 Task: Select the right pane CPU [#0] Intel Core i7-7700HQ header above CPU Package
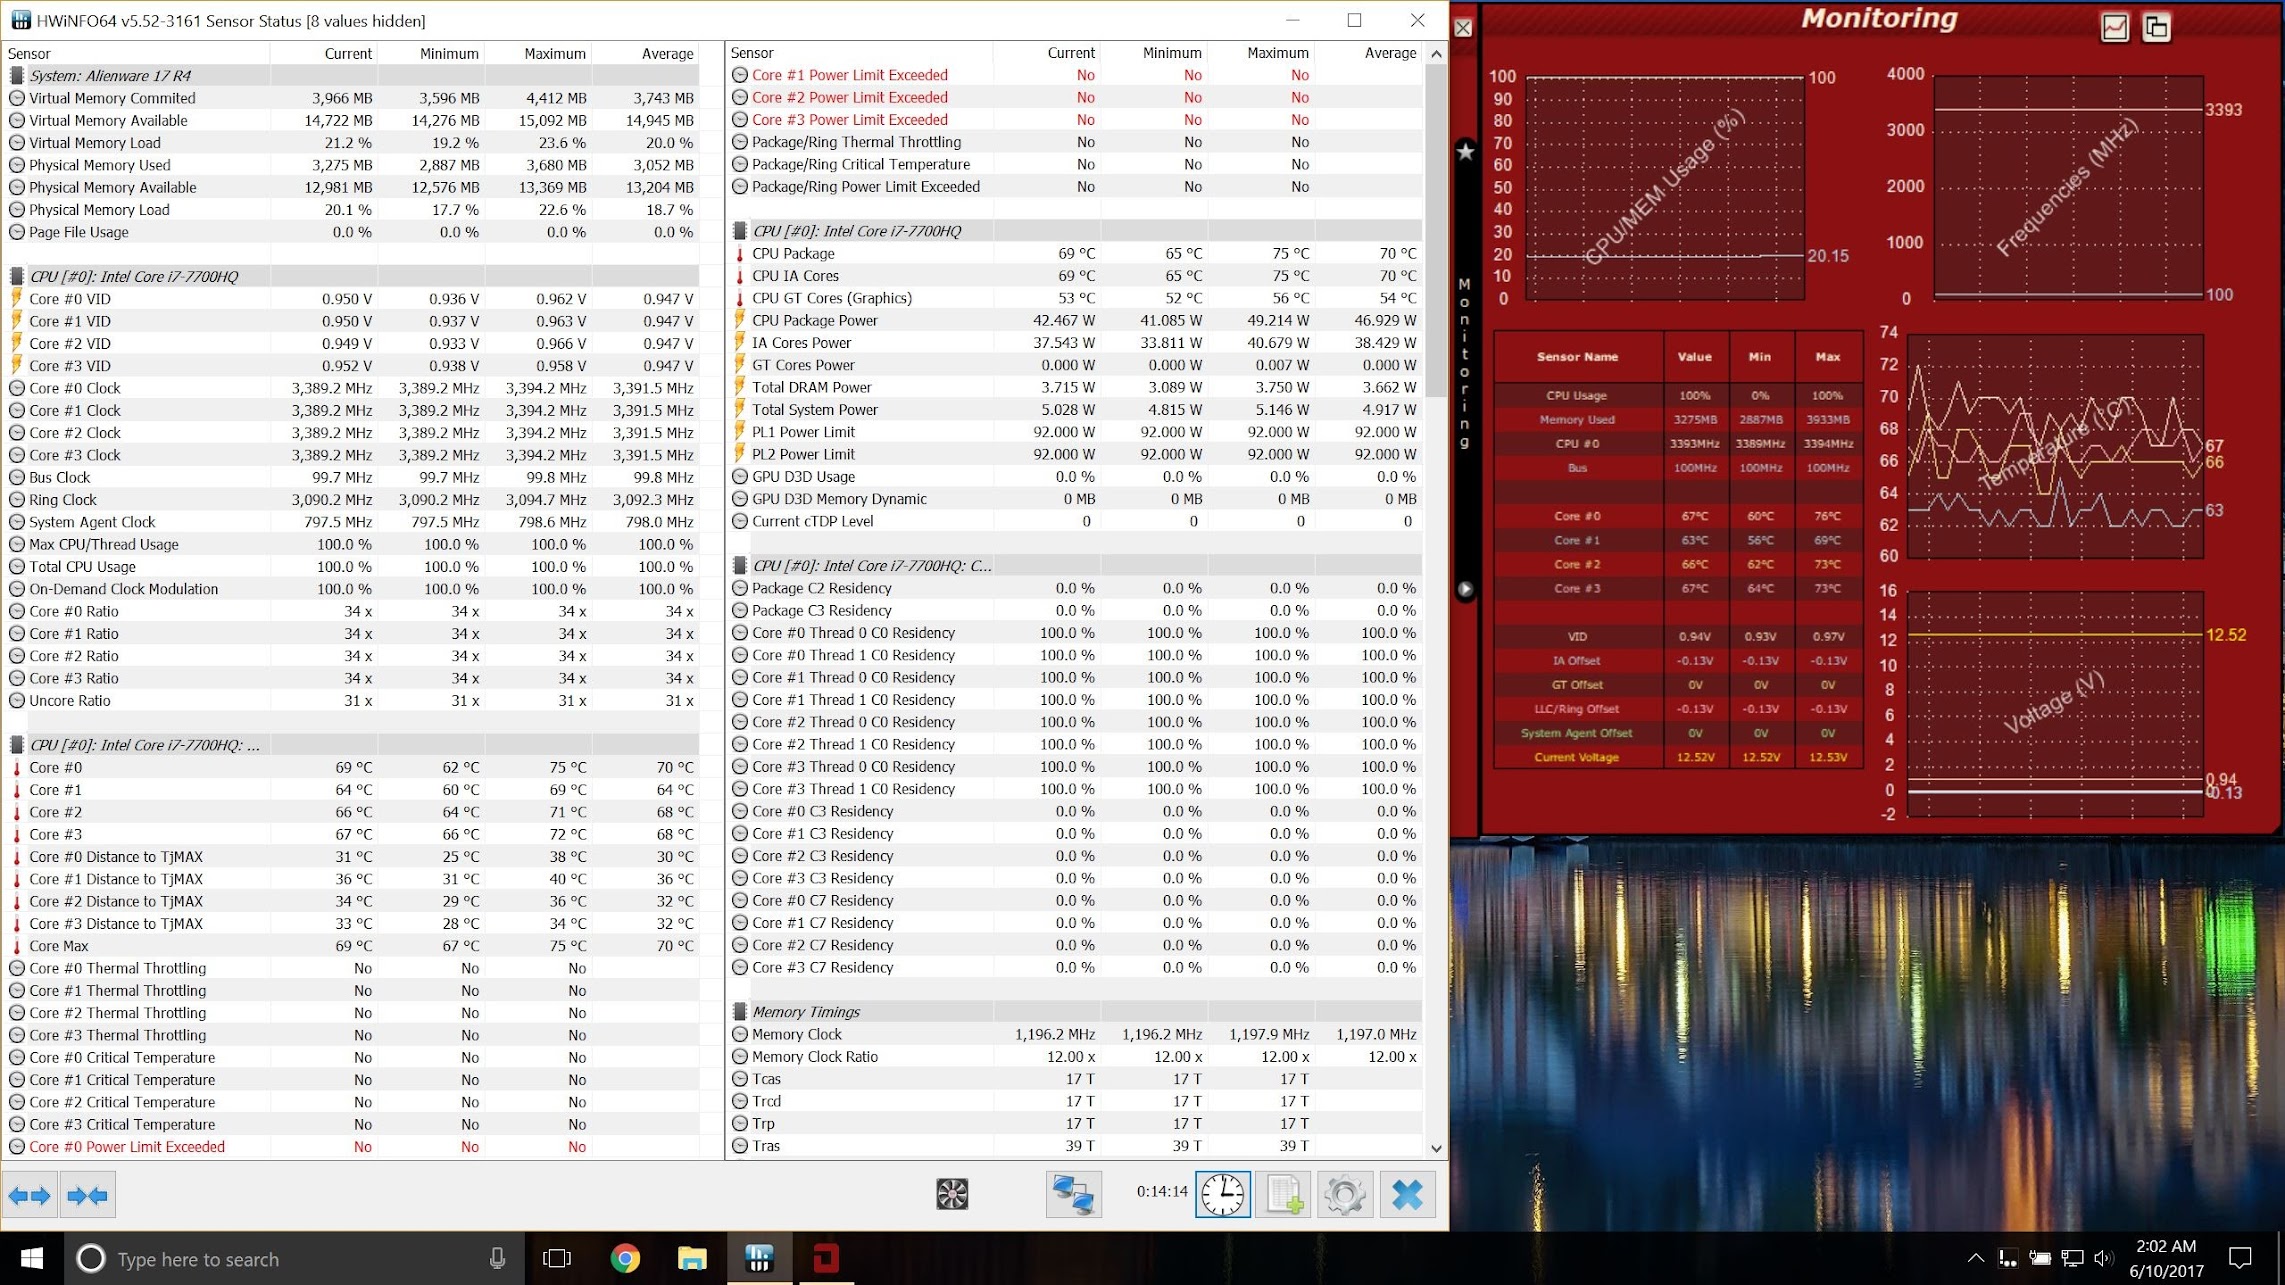click(1073, 231)
